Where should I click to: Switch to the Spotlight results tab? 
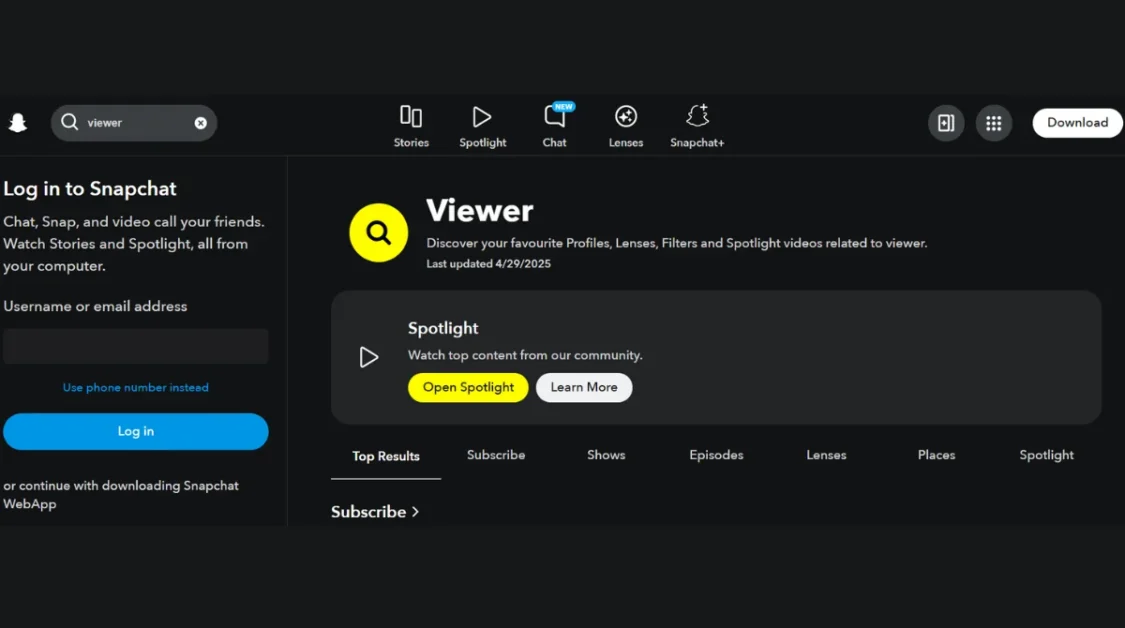coord(1047,455)
